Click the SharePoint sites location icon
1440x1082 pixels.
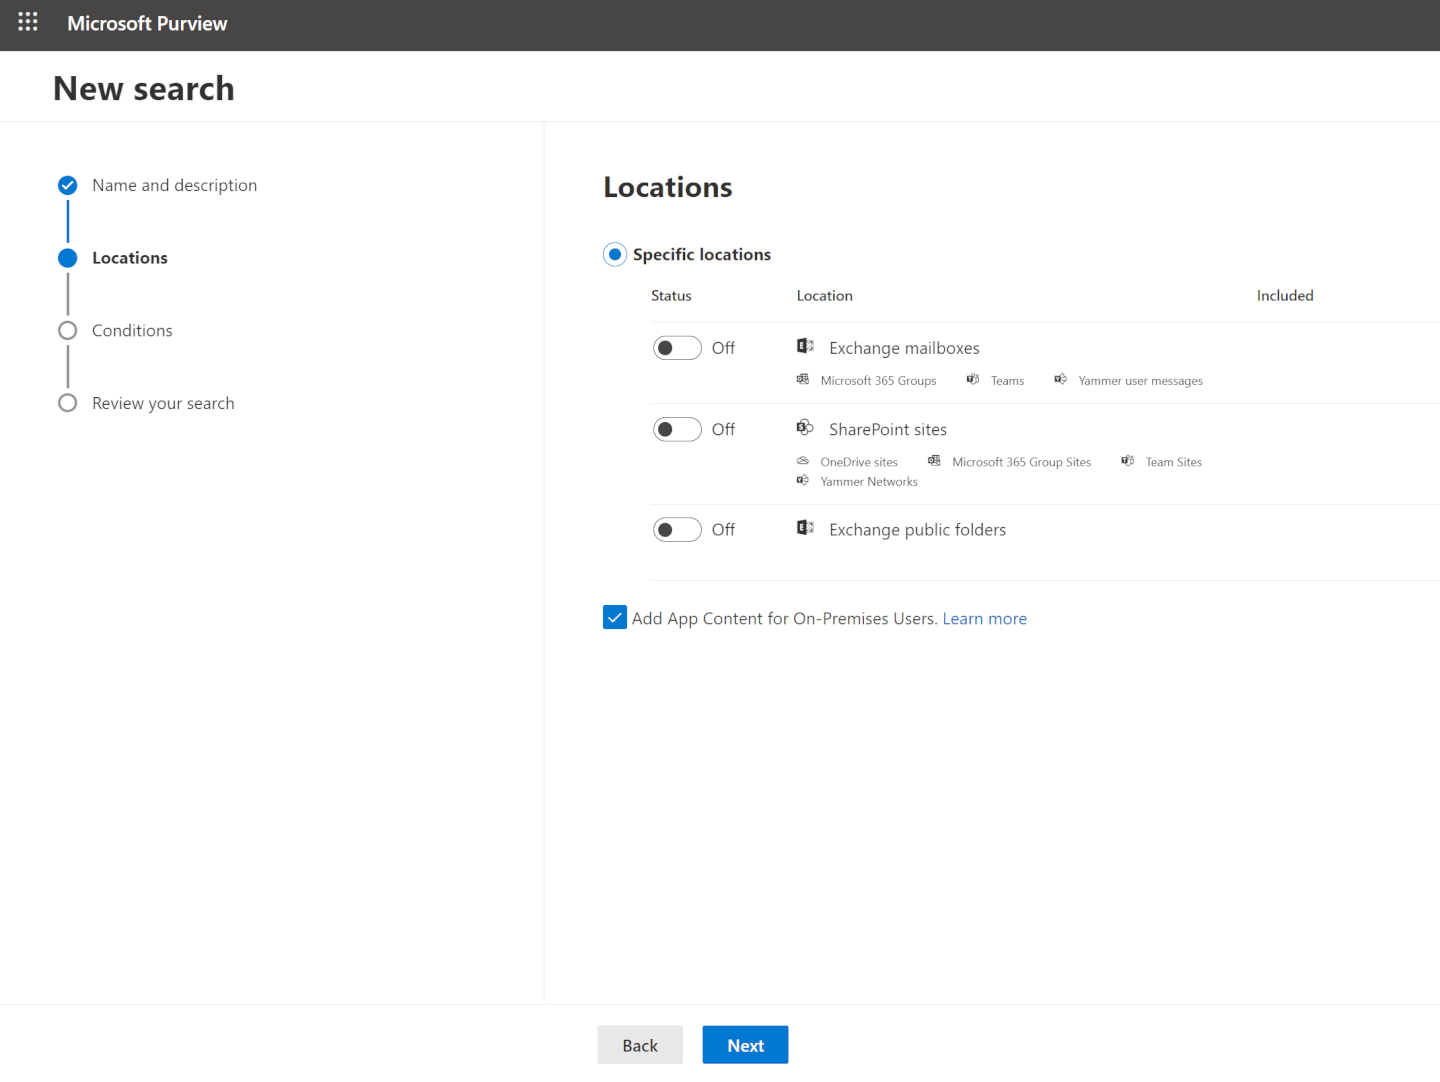click(805, 427)
